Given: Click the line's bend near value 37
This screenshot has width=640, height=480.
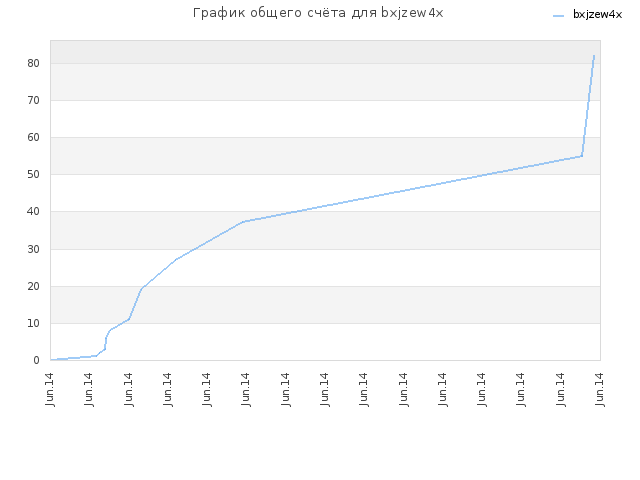Looking at the screenshot, I should tap(244, 222).
